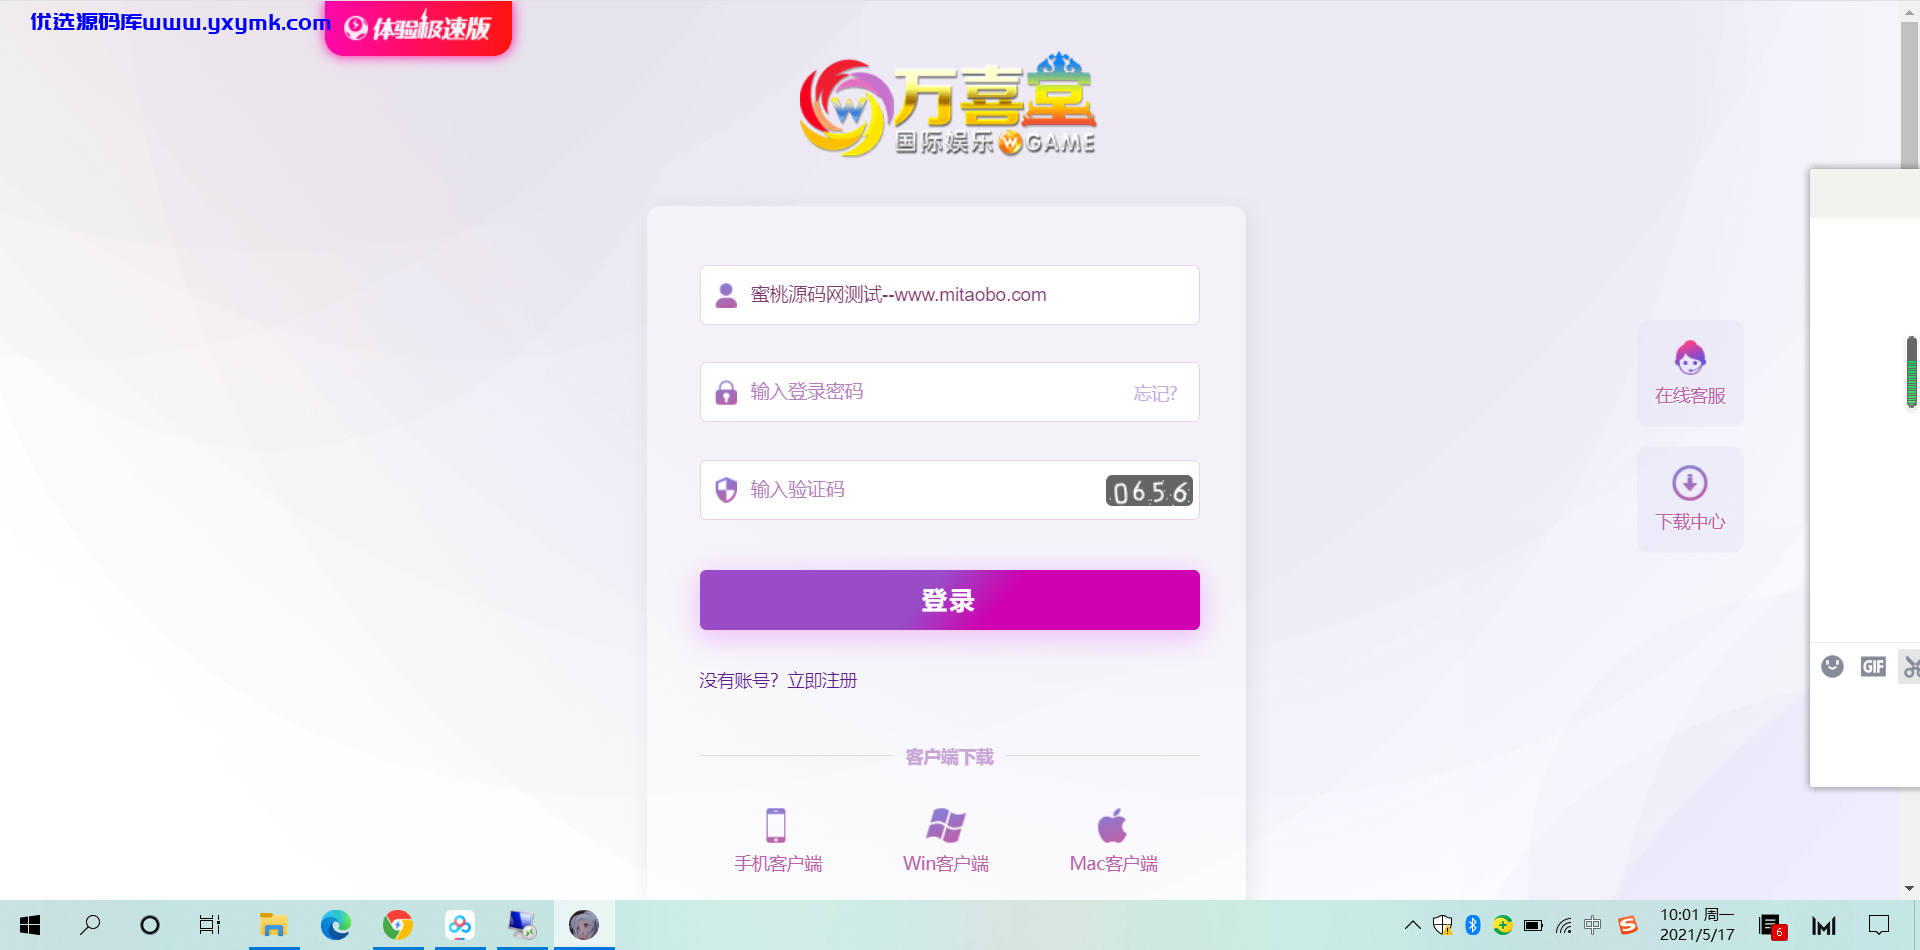Click the battery tray icon
The width and height of the screenshot is (1920, 950).
click(x=1533, y=925)
